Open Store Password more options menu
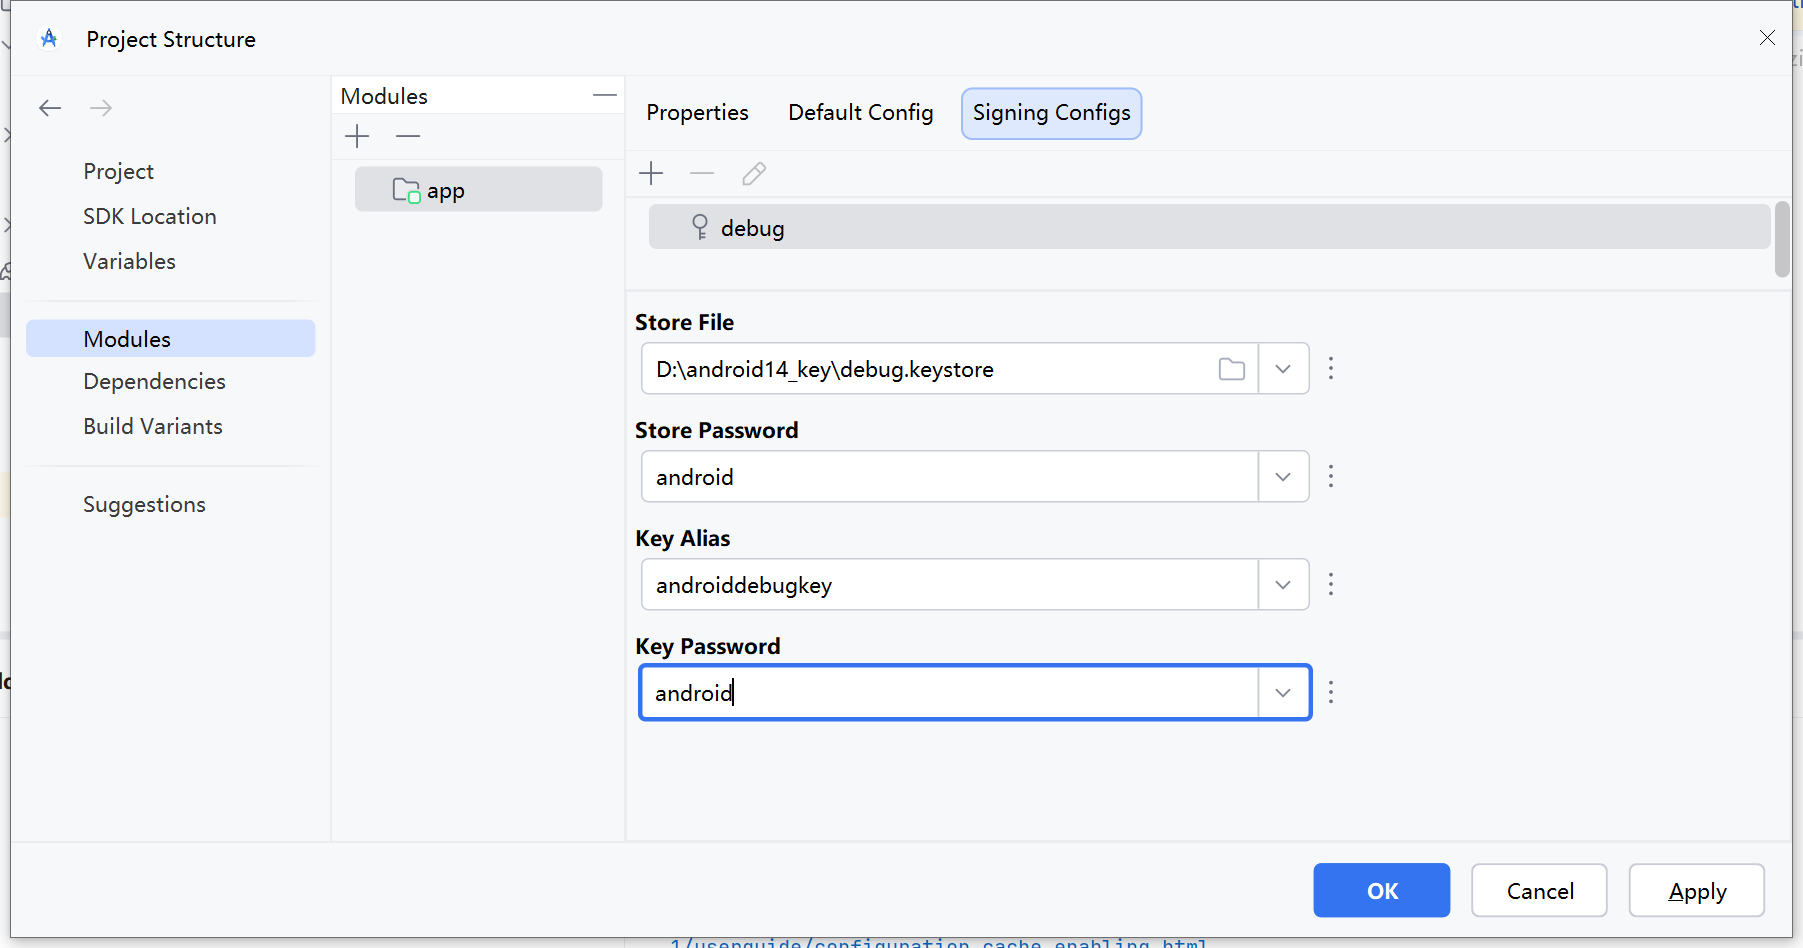 tap(1331, 476)
